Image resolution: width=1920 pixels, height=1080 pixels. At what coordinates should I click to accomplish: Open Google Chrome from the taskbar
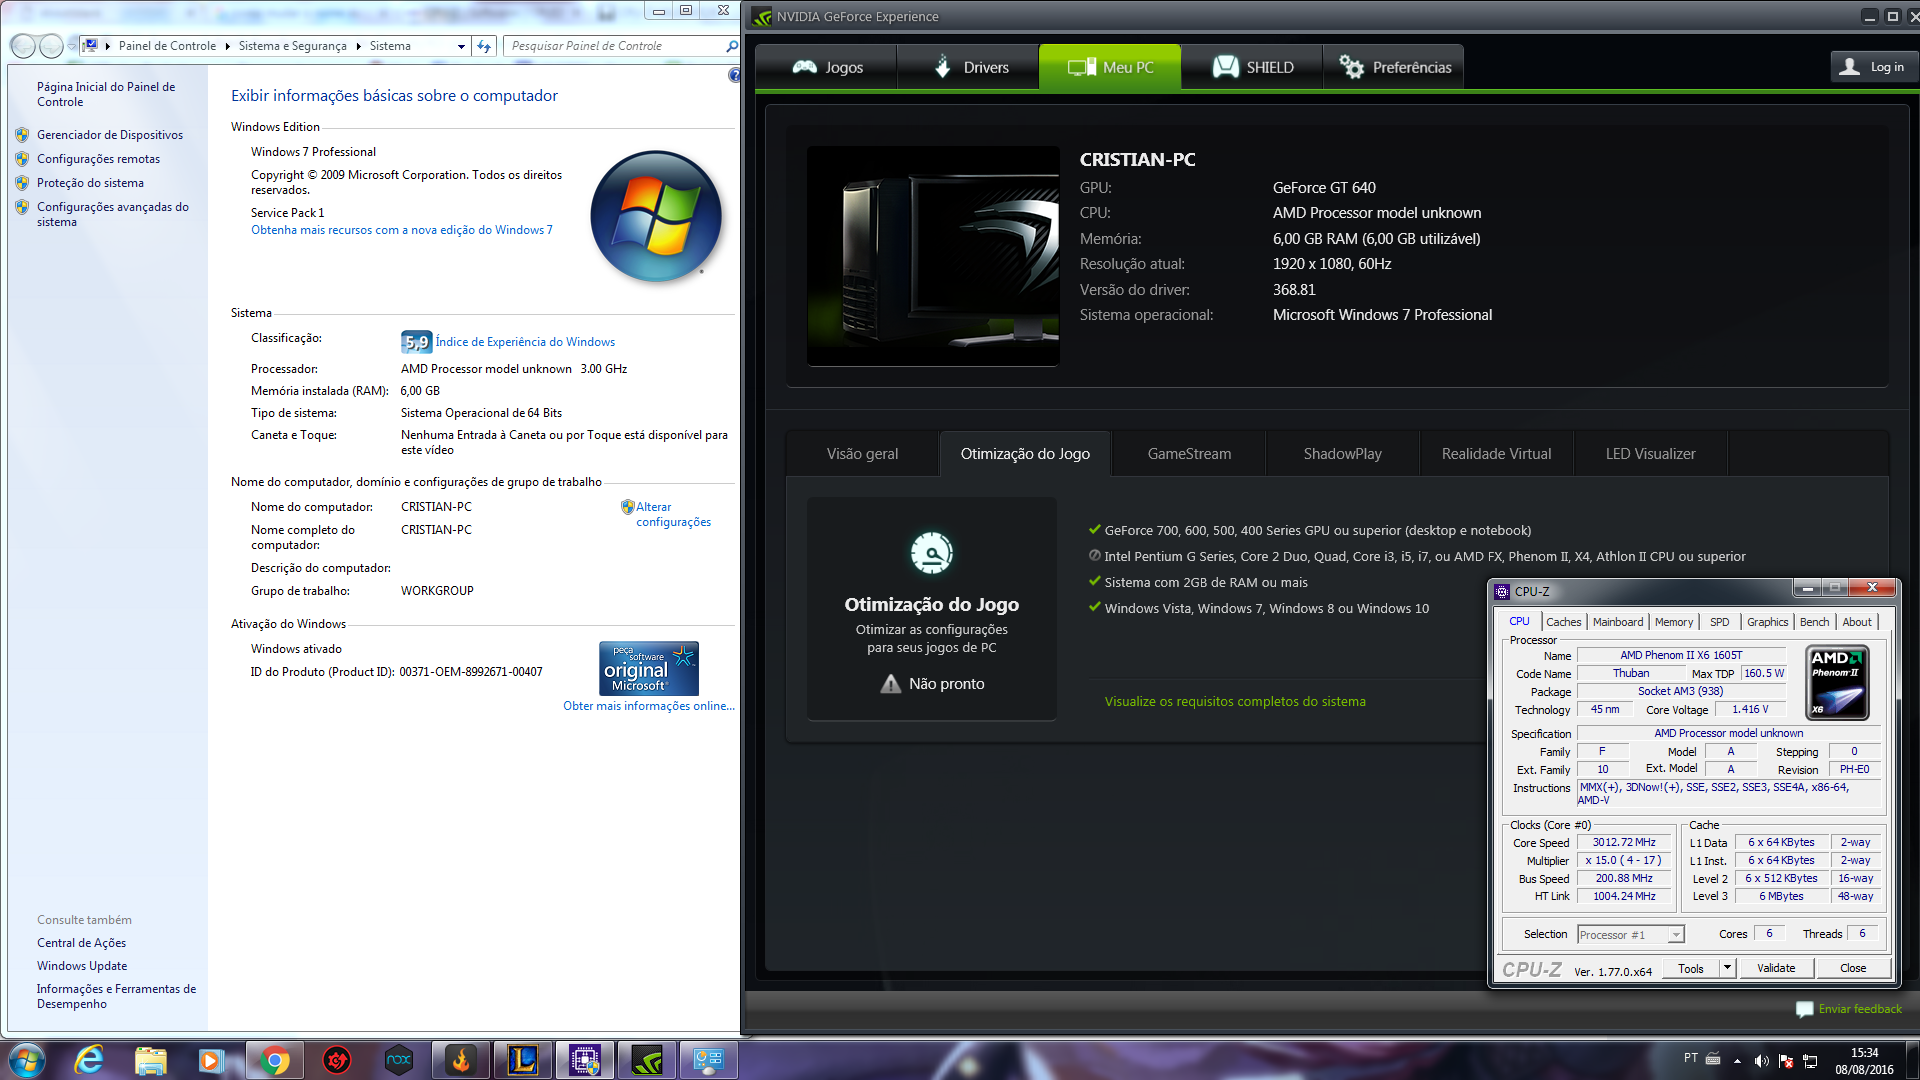[274, 1060]
